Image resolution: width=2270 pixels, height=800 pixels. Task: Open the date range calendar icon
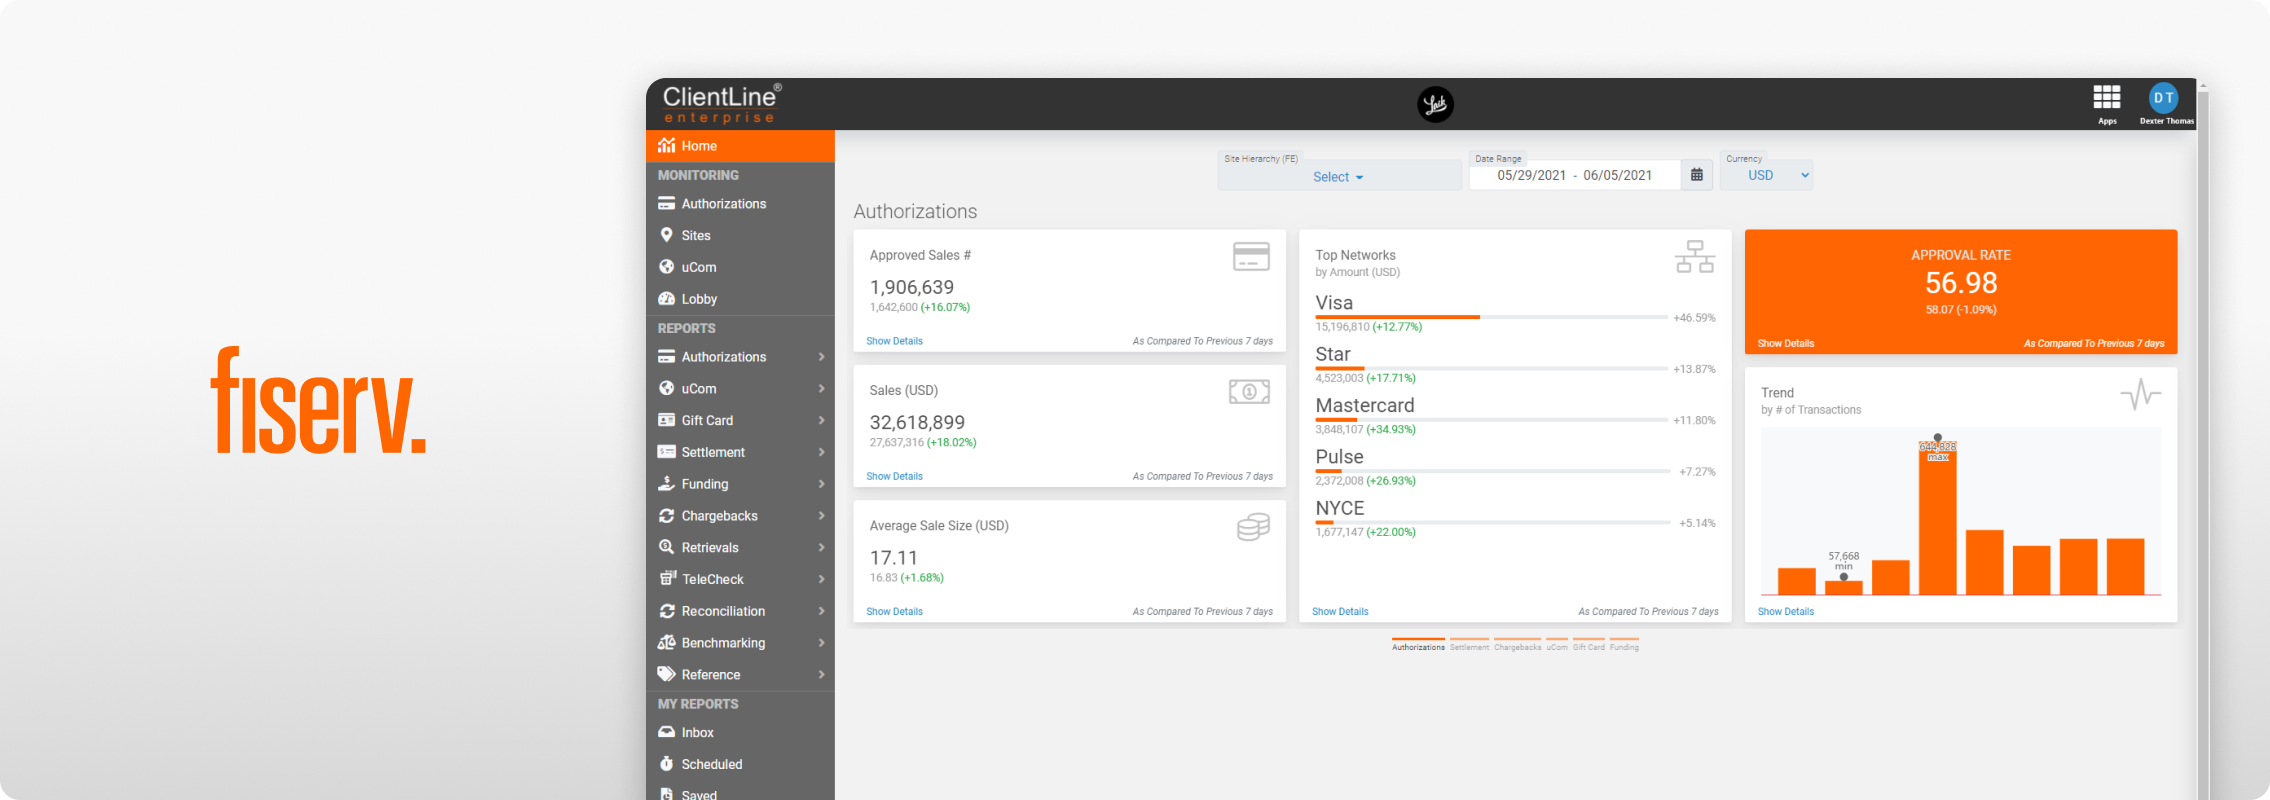point(1697,175)
